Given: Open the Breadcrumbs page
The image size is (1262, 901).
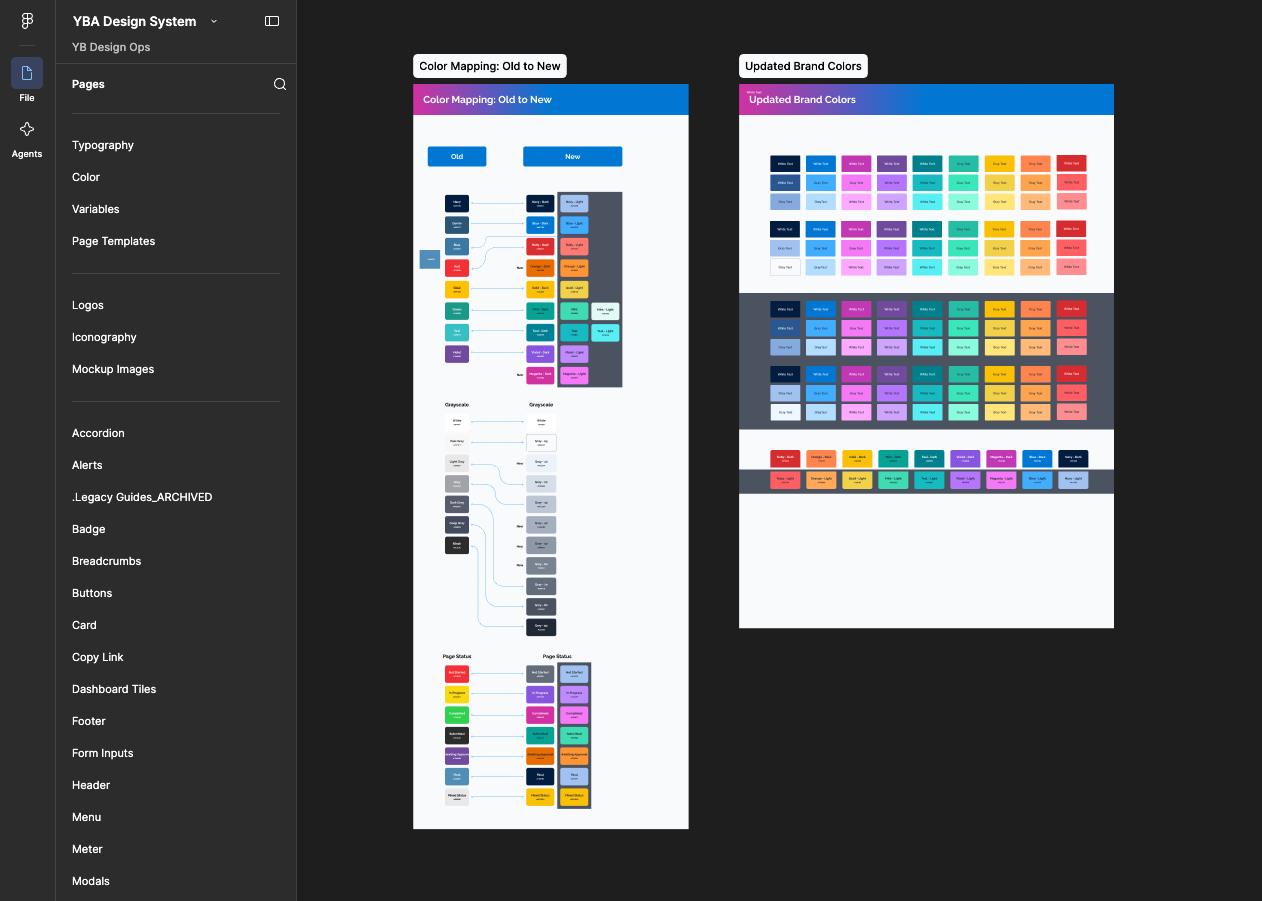Looking at the screenshot, I should click(x=106, y=561).
